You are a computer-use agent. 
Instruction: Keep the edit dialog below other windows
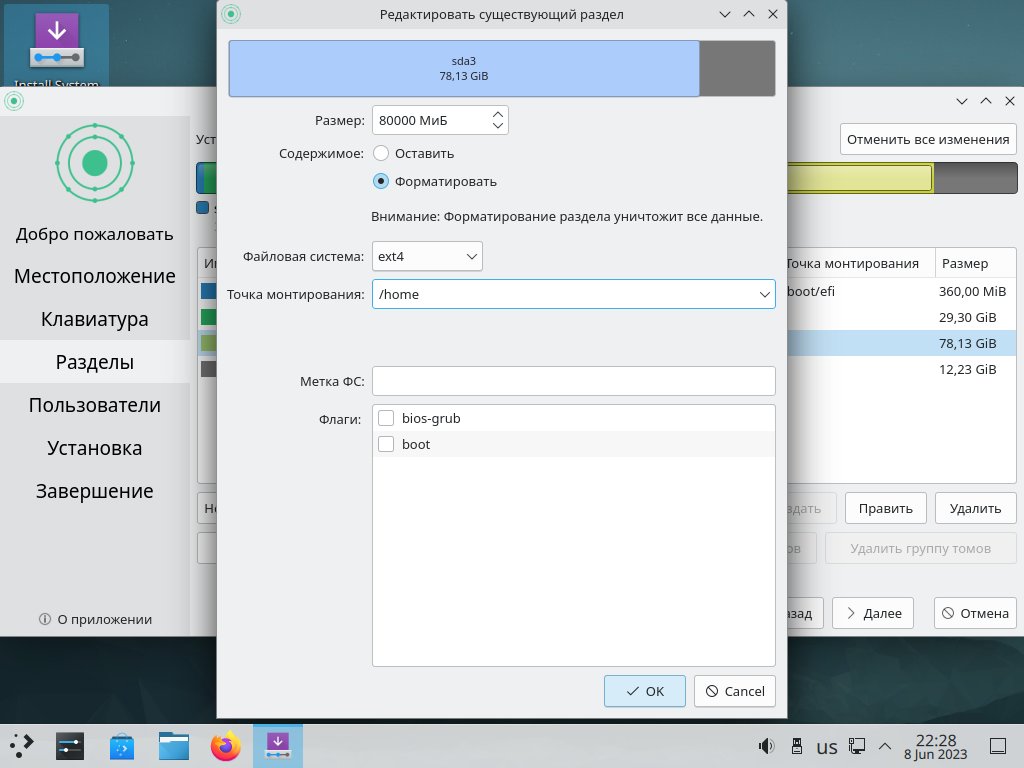pyautogui.click(x=725, y=14)
